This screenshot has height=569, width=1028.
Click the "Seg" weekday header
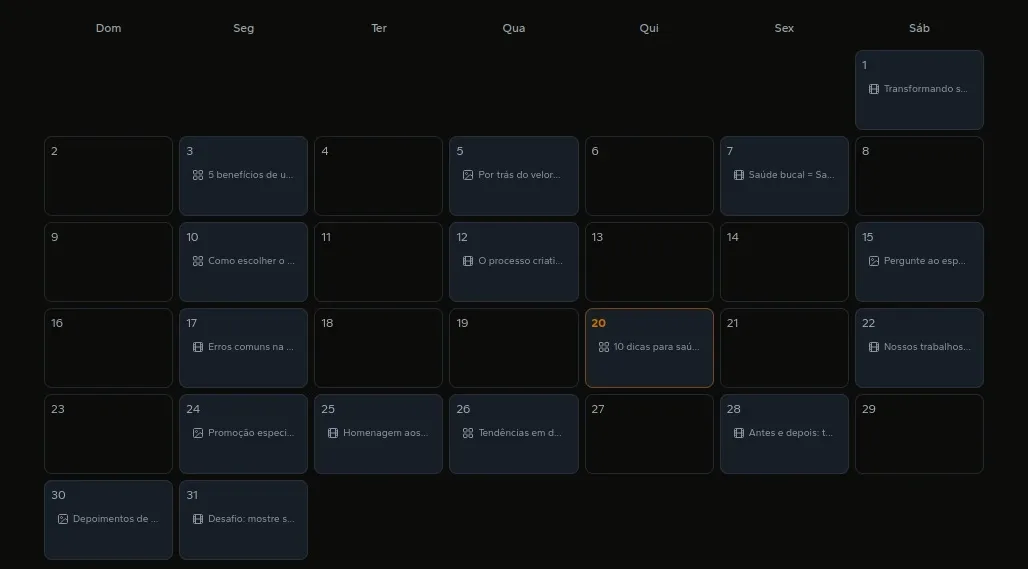tap(243, 28)
